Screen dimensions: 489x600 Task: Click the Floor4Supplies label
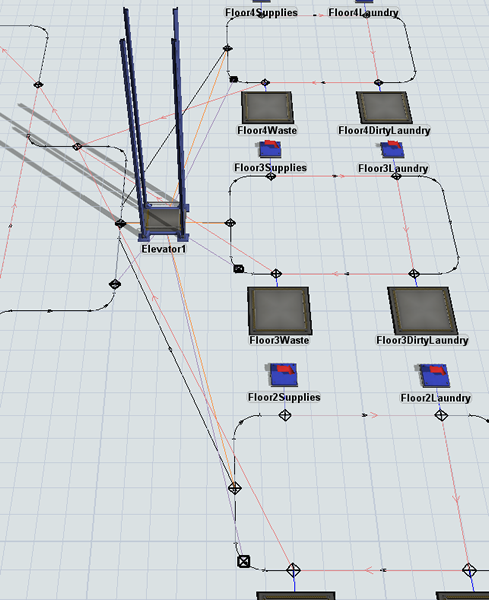pyautogui.click(x=261, y=13)
